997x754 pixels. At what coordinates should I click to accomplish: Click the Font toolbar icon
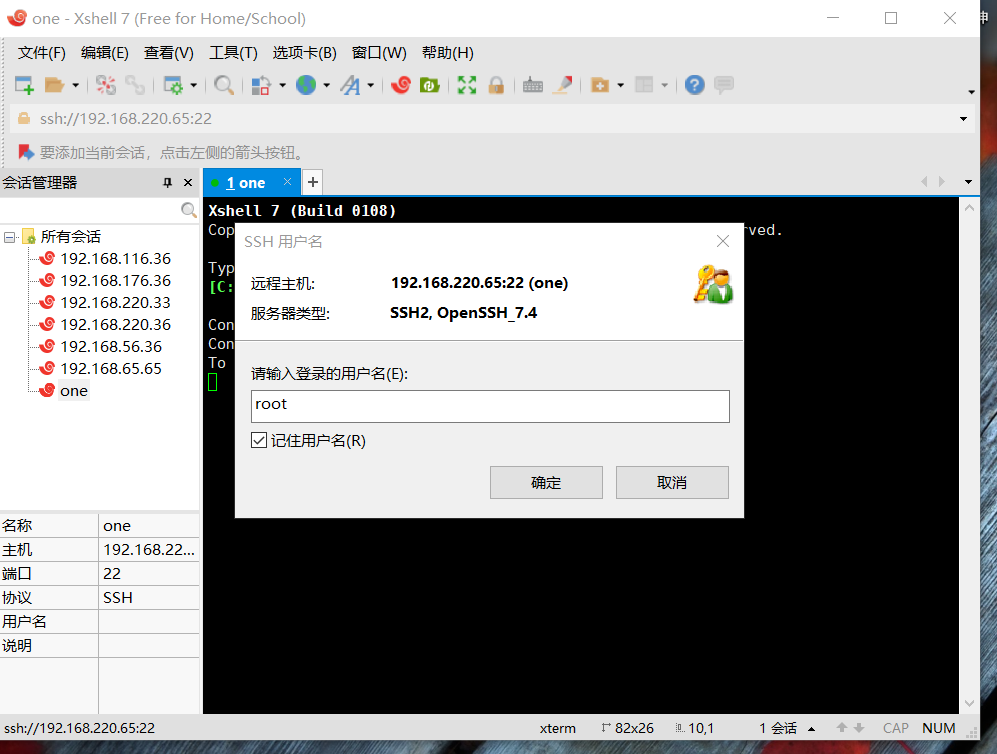coord(350,85)
